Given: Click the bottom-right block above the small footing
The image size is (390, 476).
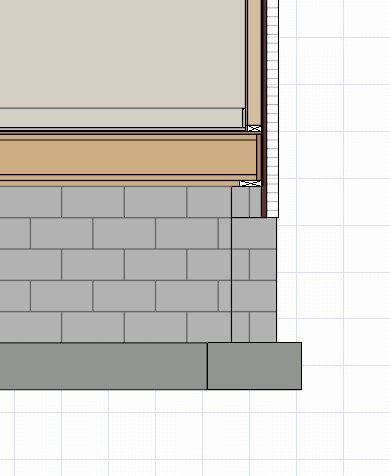Looking at the screenshot, I should point(263,327).
